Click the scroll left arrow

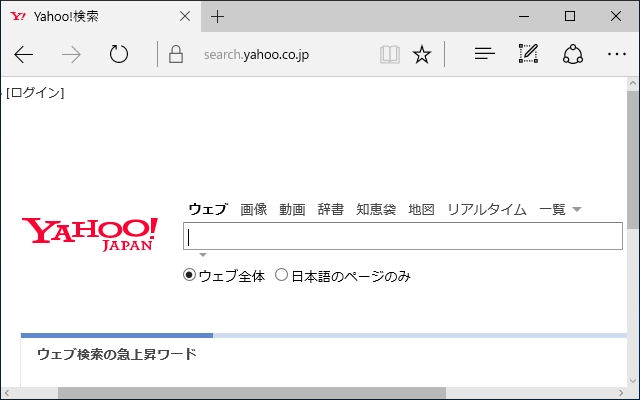pos(7,393)
